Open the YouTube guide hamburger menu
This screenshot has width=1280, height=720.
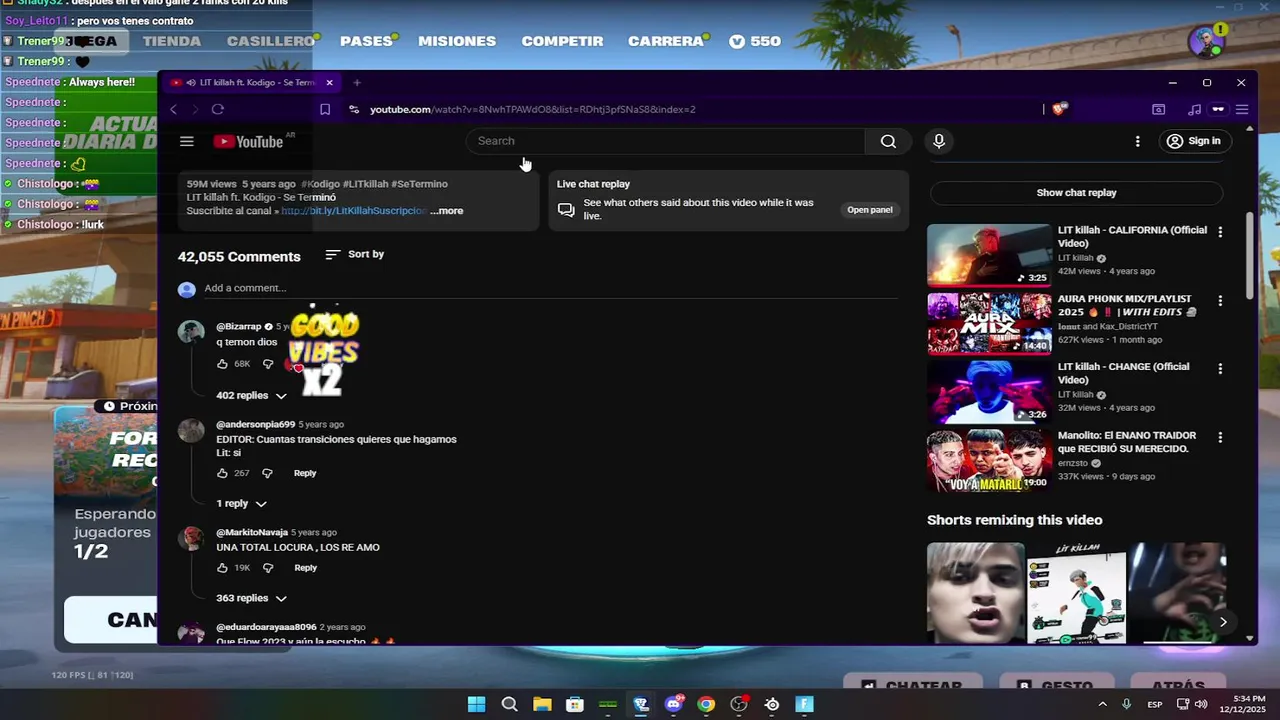tap(186, 141)
